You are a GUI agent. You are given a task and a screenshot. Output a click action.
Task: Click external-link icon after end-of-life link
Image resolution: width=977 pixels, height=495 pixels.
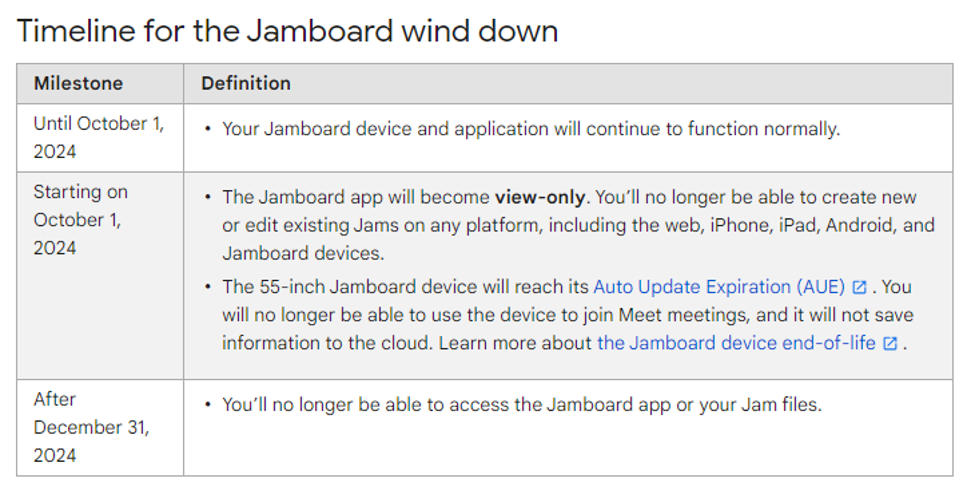click(x=891, y=344)
